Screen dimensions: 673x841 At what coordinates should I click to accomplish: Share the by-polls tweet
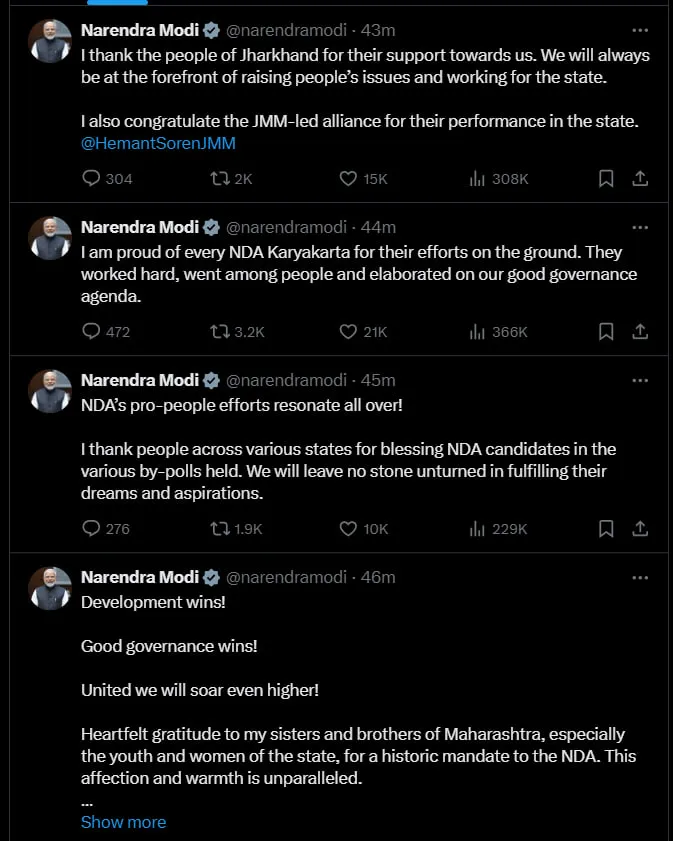(641, 528)
